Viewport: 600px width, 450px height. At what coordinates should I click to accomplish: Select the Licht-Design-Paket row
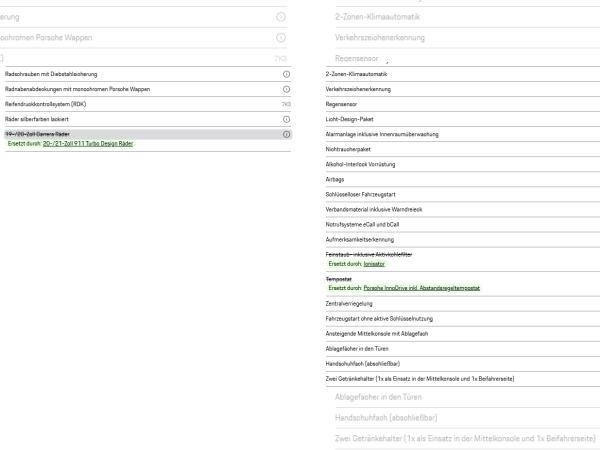tap(463, 119)
